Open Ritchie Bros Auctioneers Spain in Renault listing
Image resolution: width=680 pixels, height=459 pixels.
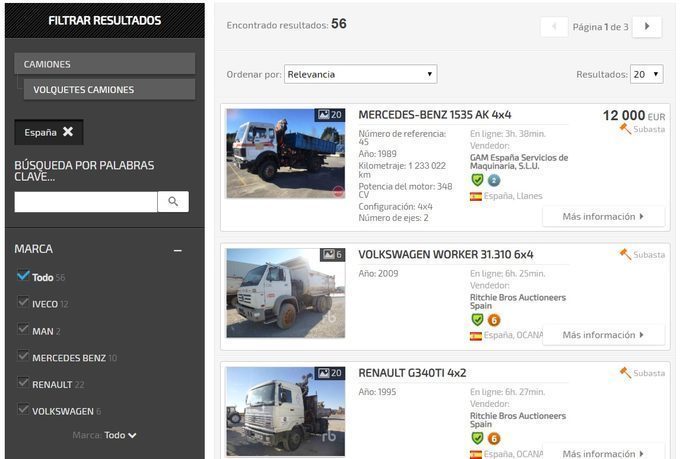pyautogui.click(x=518, y=420)
